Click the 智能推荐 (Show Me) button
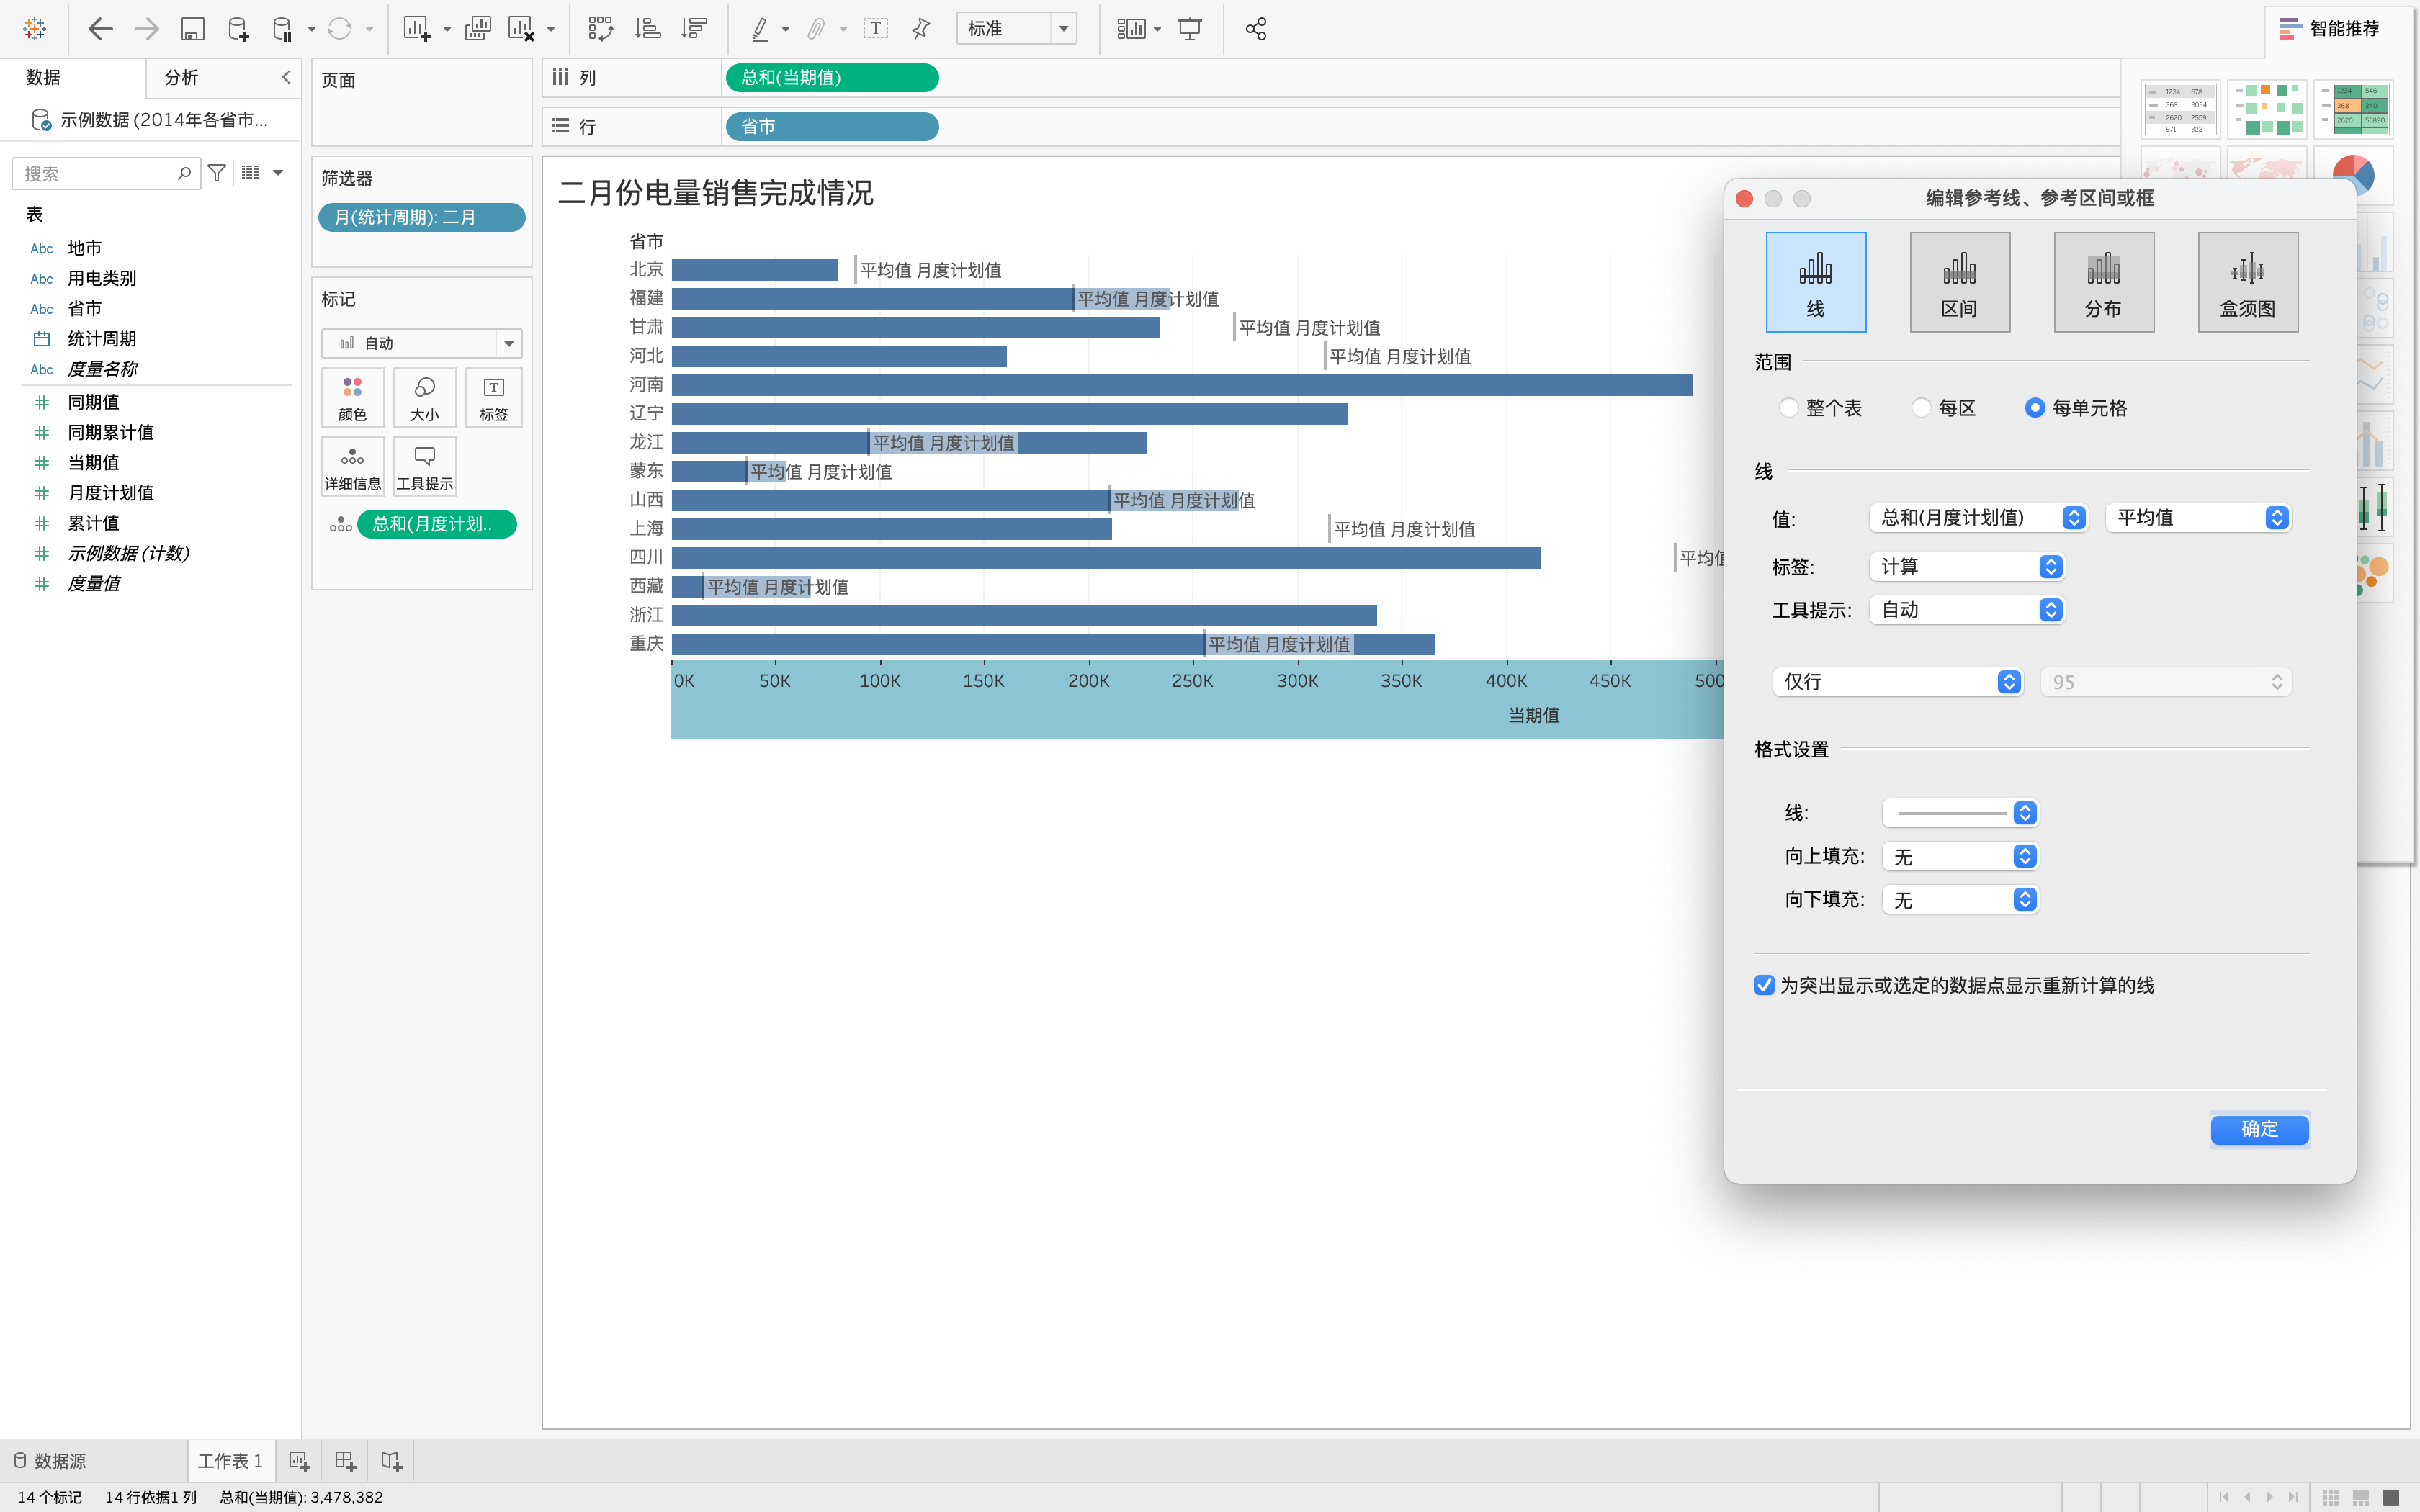Screen dimensions: 2420x1512 (x=2329, y=29)
